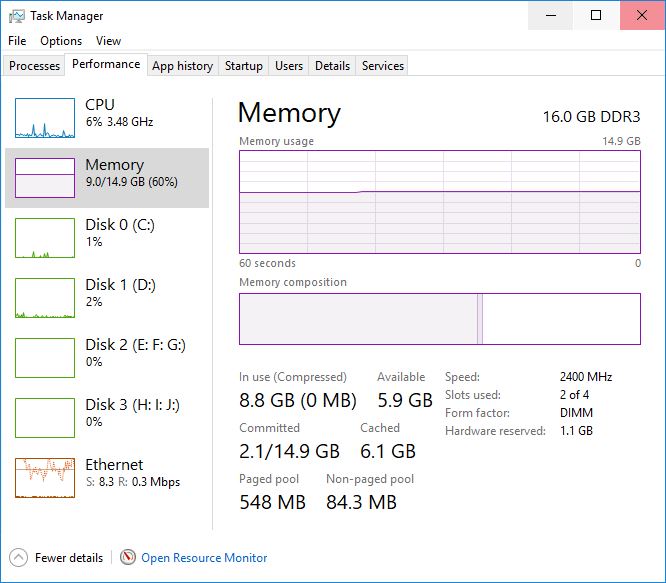The width and height of the screenshot is (666, 583).
Task: Collapse view with Fewer details arrow
Action: 18,557
